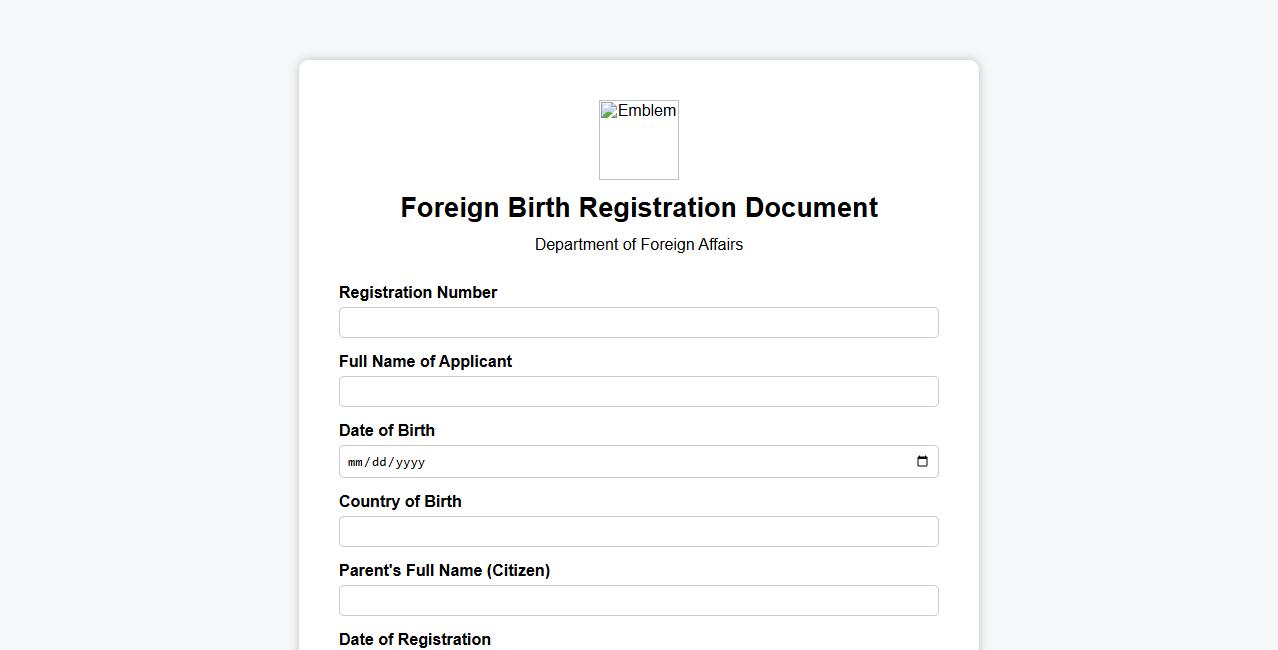Click the Full Name of Applicant label
Viewport: 1278px width, 650px height.
tap(425, 362)
